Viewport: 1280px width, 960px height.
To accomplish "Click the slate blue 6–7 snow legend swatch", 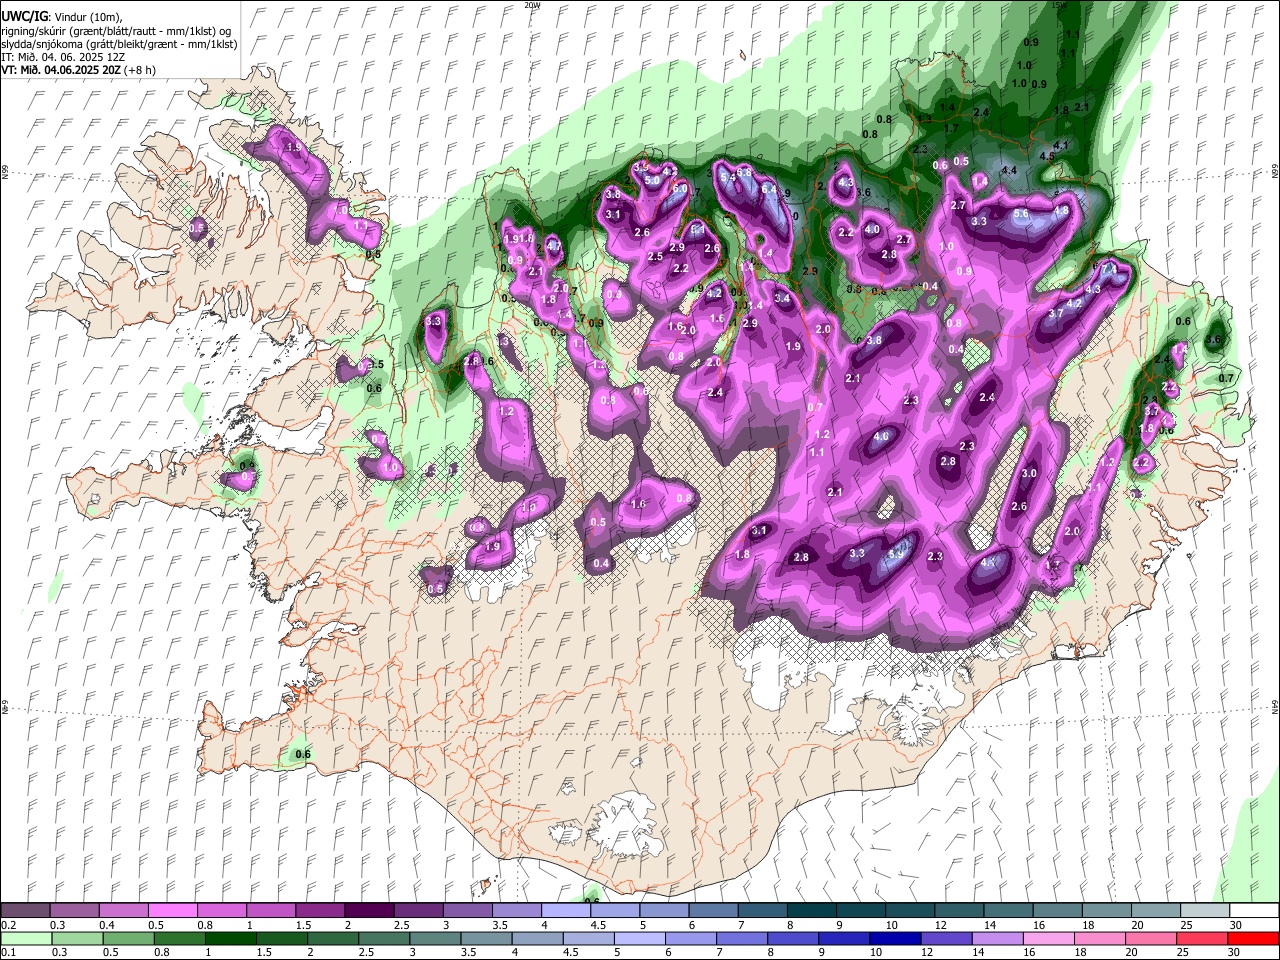I will coord(713,910).
